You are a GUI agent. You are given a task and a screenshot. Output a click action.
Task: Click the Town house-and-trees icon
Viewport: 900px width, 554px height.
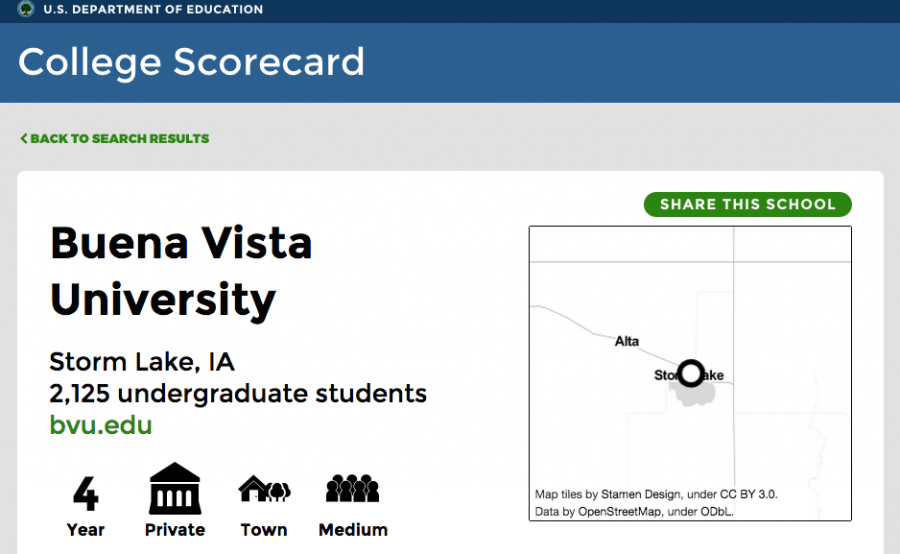264,489
